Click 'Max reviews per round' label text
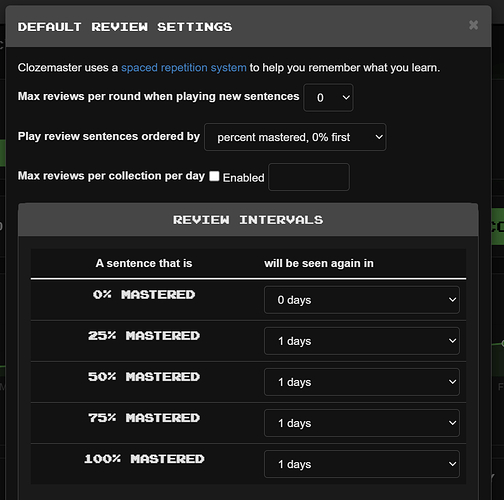 158,96
